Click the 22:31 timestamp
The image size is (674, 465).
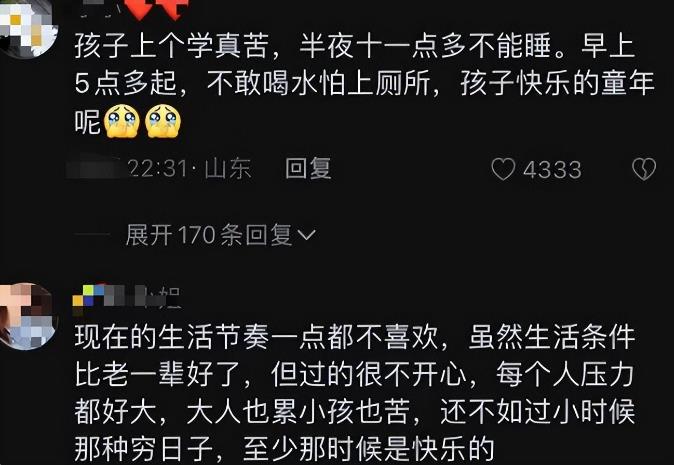(x=158, y=168)
